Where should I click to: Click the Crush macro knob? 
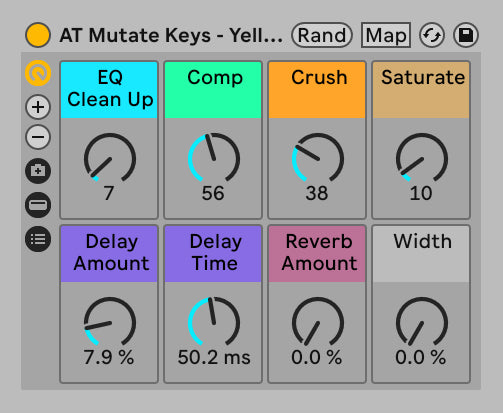[318, 158]
